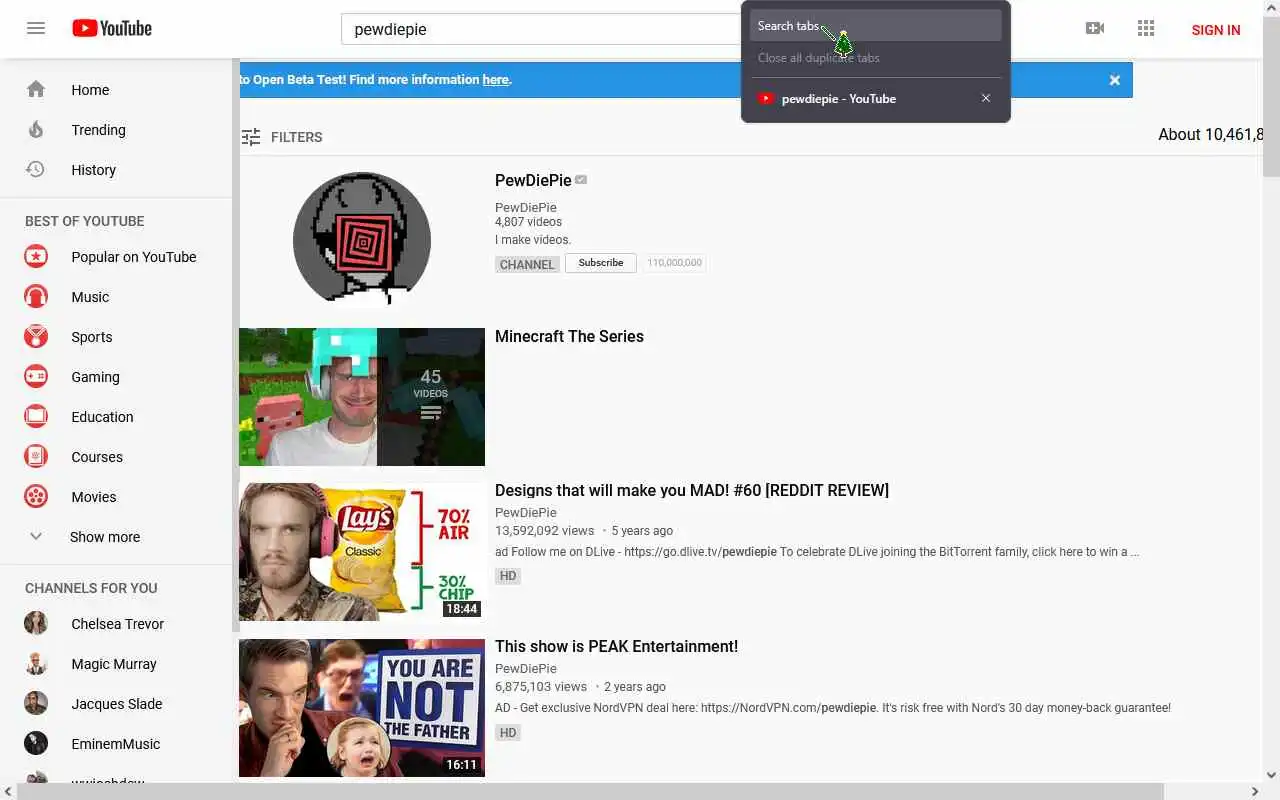
Task: Dismiss the blue beta test banner
Action: (1115, 80)
